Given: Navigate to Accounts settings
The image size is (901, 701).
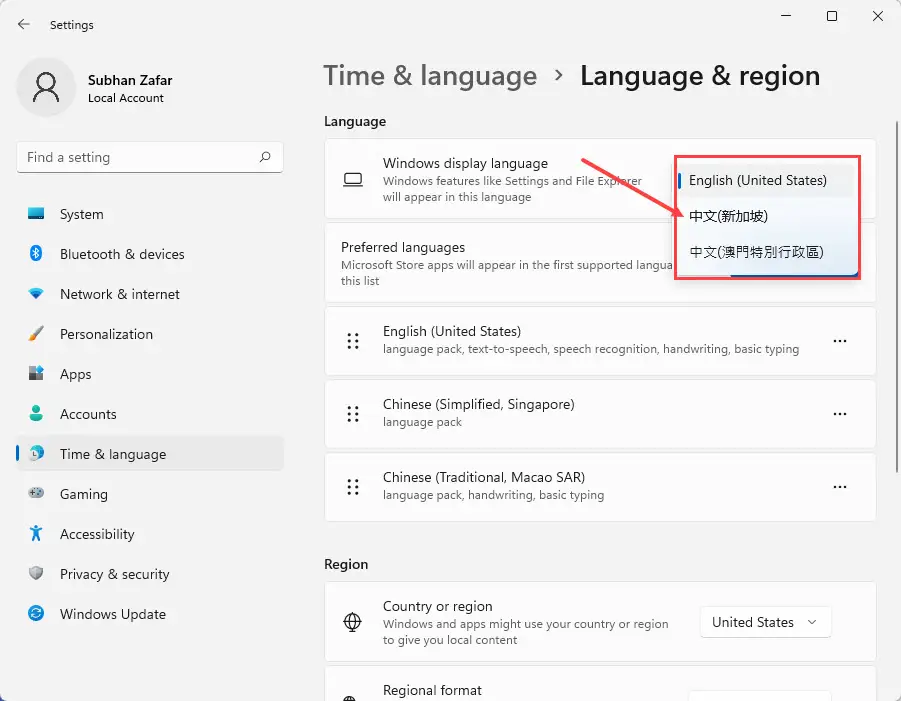Looking at the screenshot, I should click(150, 414).
